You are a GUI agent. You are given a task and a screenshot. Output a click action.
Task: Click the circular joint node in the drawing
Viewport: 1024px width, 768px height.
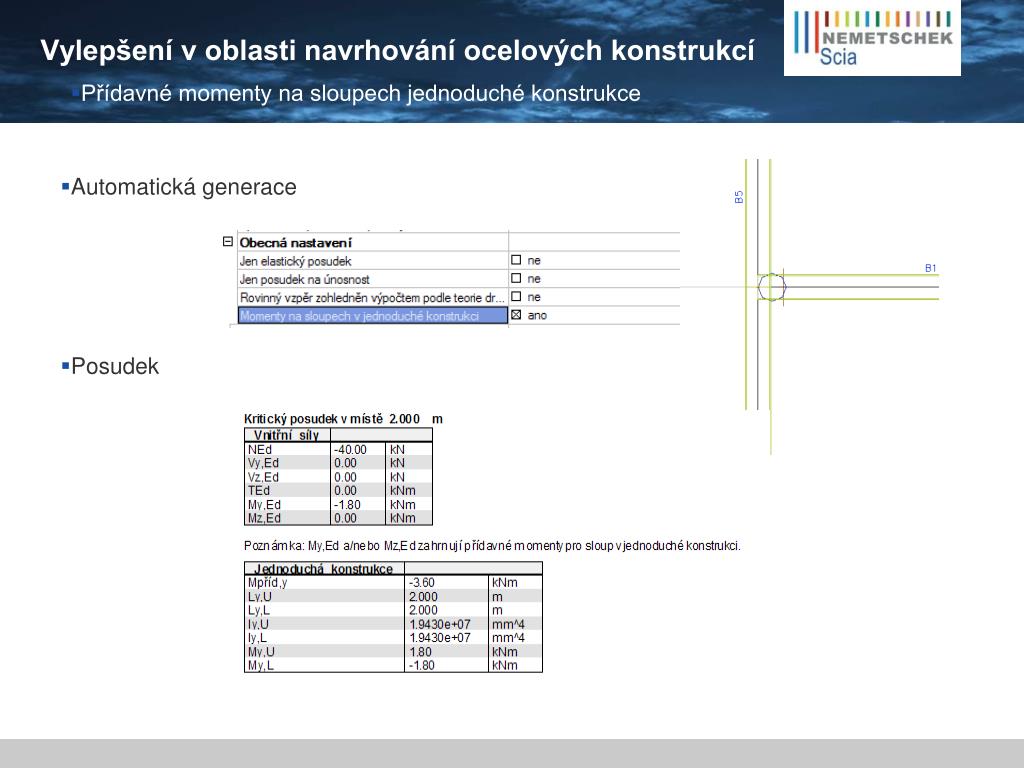772,287
